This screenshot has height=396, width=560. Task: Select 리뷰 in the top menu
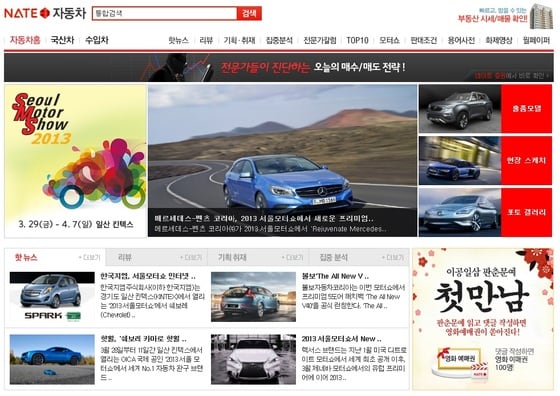click(206, 40)
